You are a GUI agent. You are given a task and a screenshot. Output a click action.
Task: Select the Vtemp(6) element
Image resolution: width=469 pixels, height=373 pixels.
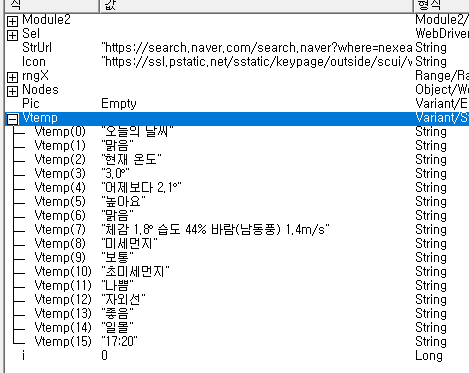[x=60, y=216]
